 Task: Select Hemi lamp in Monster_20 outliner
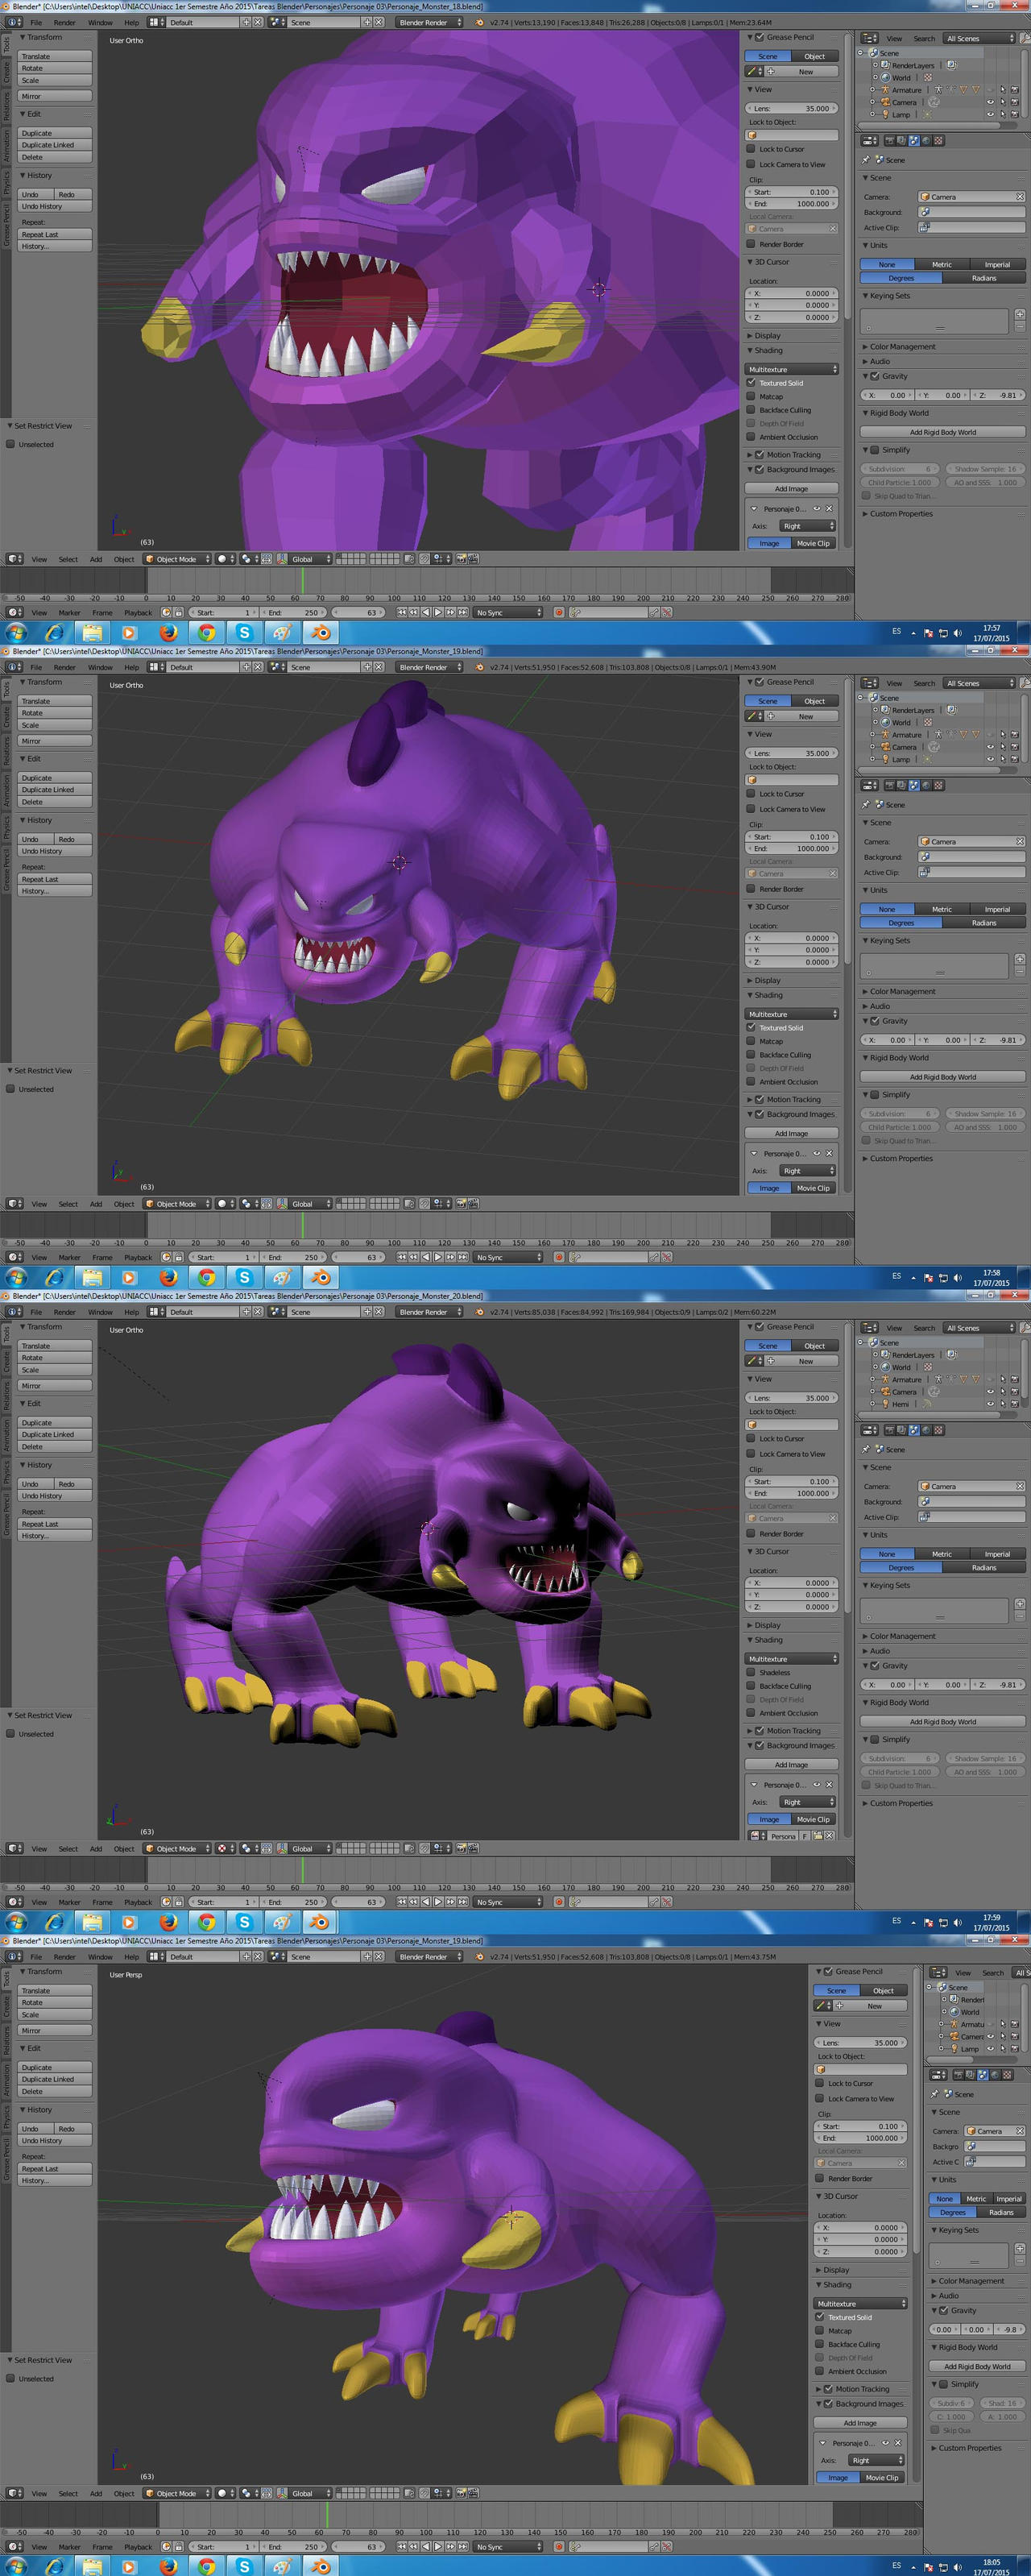point(901,1404)
